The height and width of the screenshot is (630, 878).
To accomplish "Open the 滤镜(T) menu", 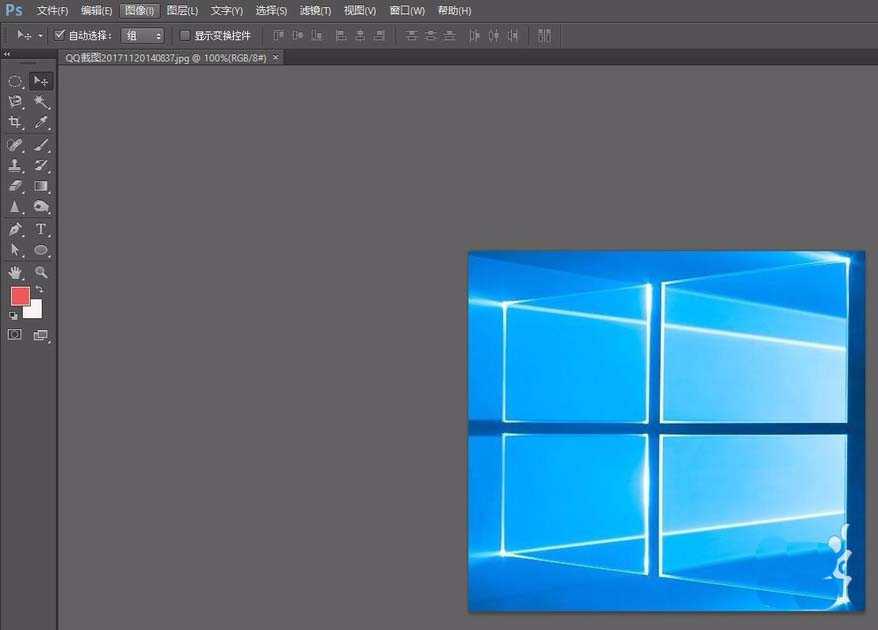I will [x=315, y=10].
